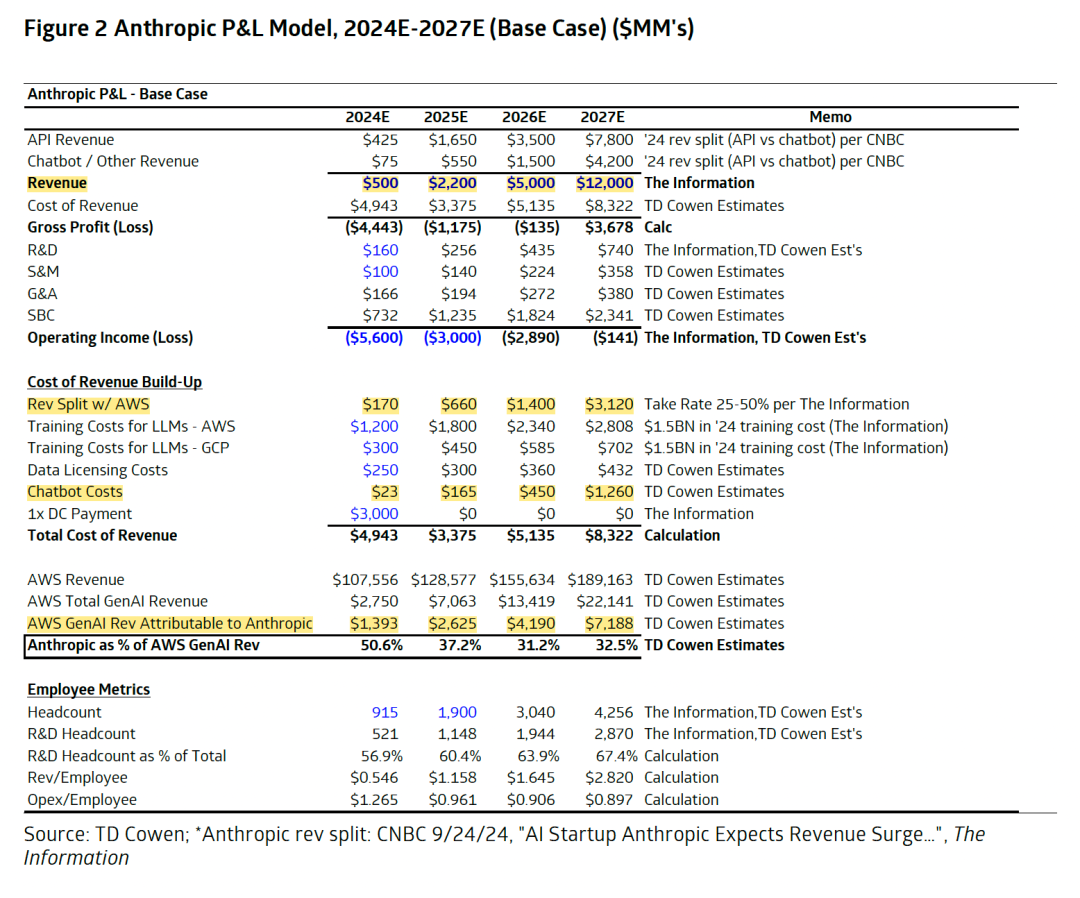Select the 2027E G&A value $380
This screenshot has height=898, width=1080.
pos(615,294)
